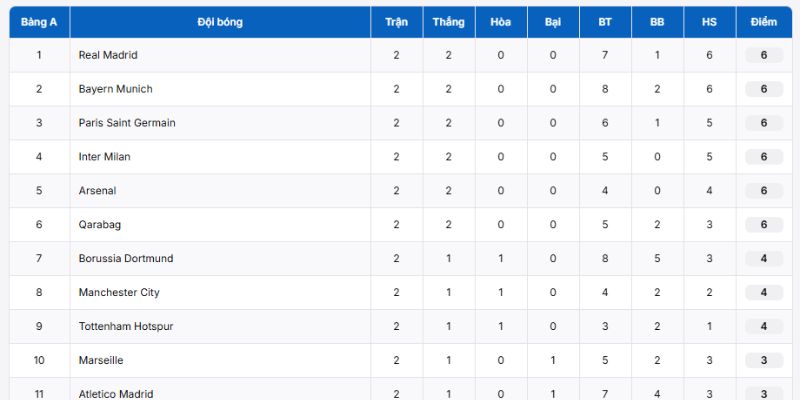Viewport: 800px width, 400px height.
Task: Click the "Bảng A" column header
Action: click(x=39, y=22)
